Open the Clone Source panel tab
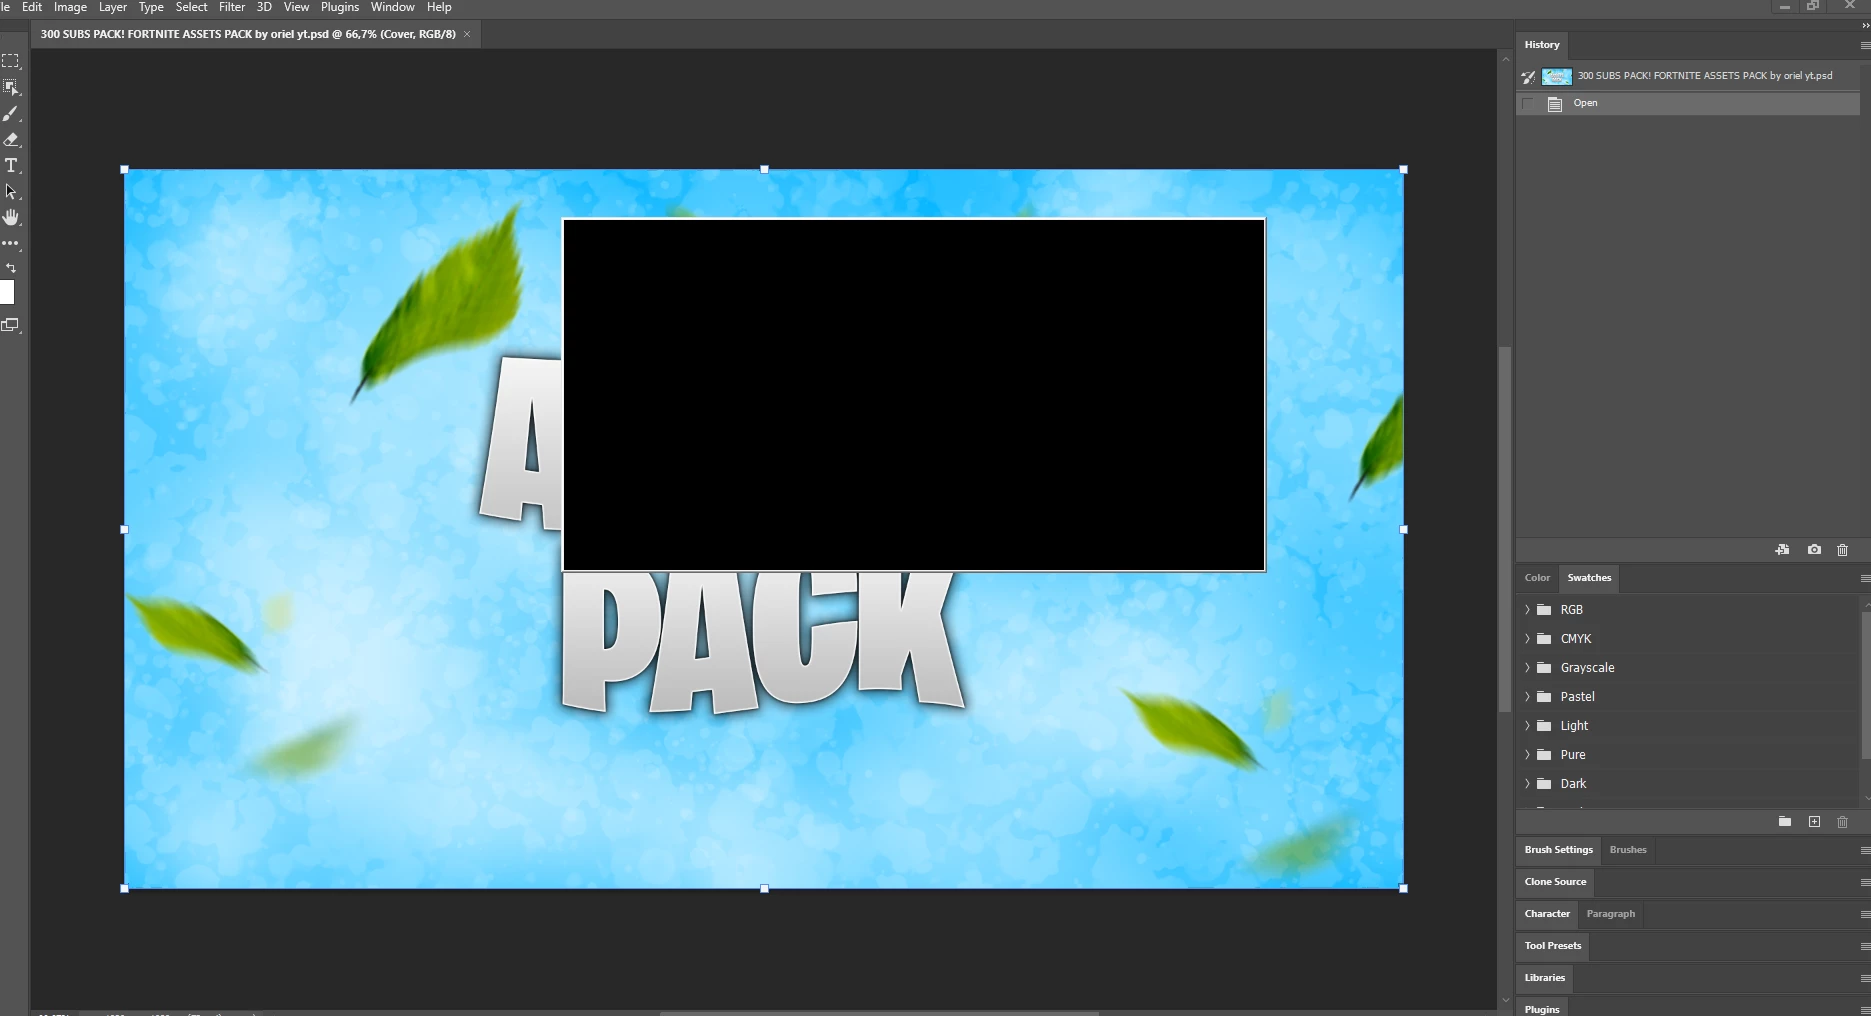Image resolution: width=1871 pixels, height=1016 pixels. (x=1555, y=882)
